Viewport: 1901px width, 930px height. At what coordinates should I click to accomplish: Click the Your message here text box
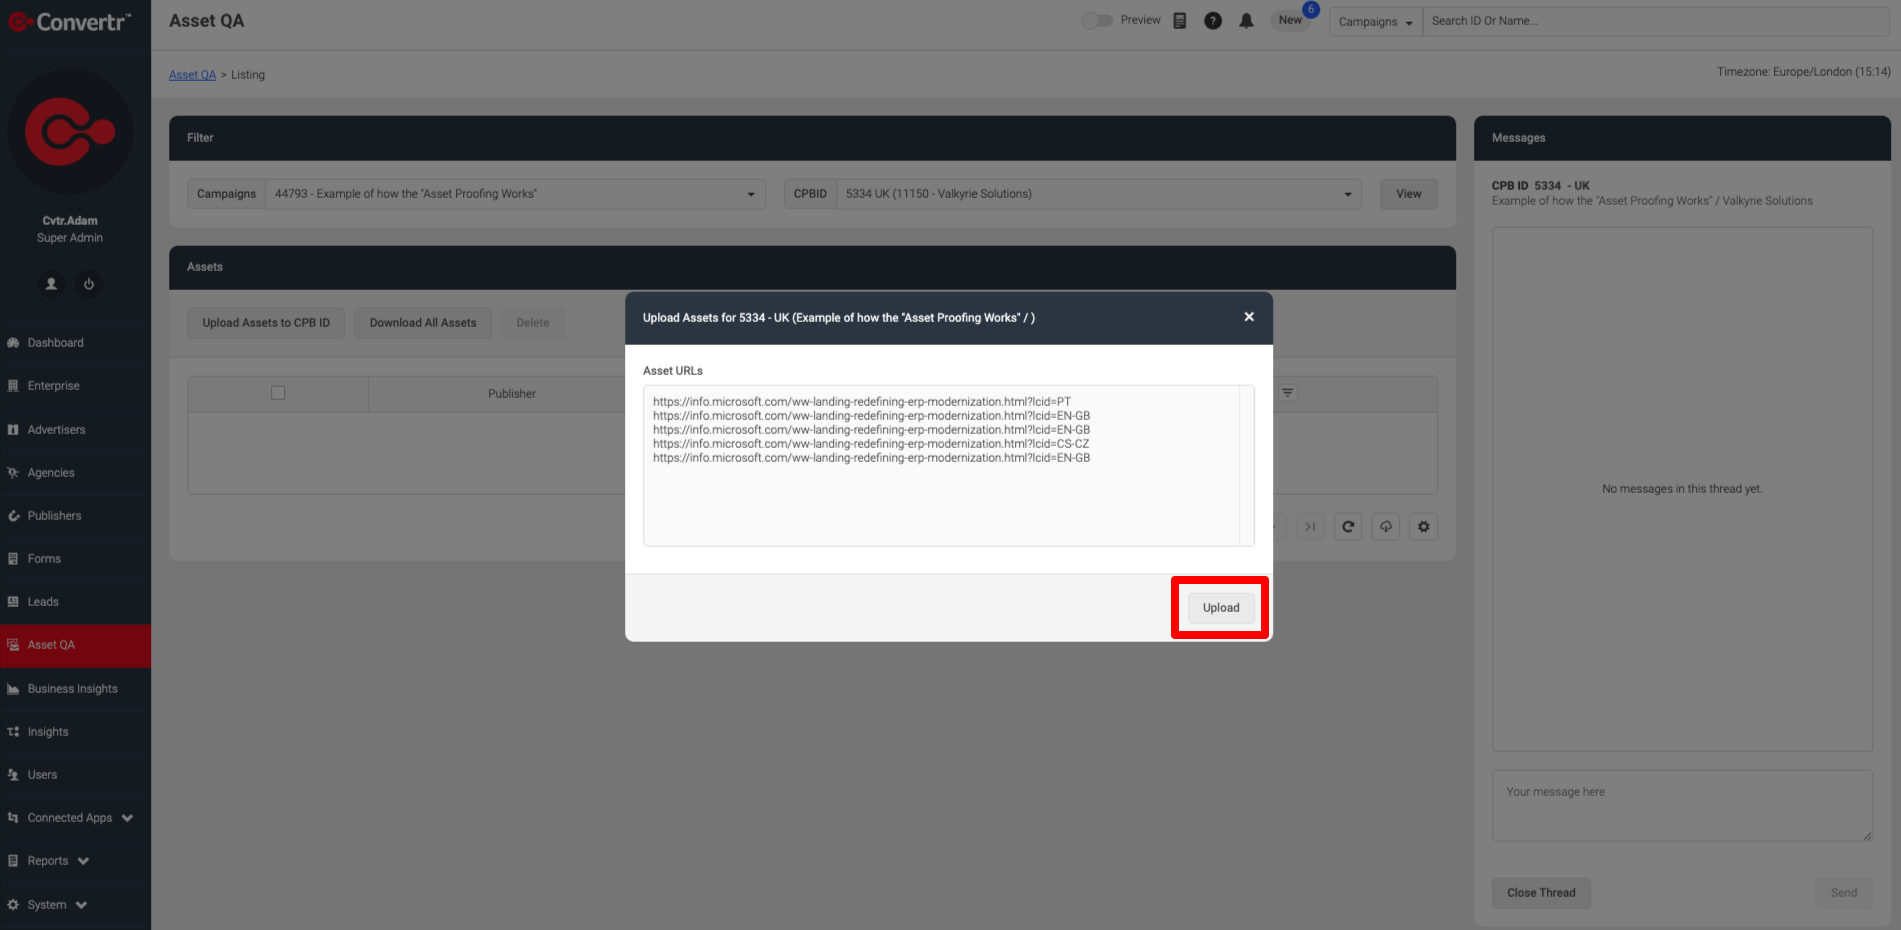click(1682, 806)
